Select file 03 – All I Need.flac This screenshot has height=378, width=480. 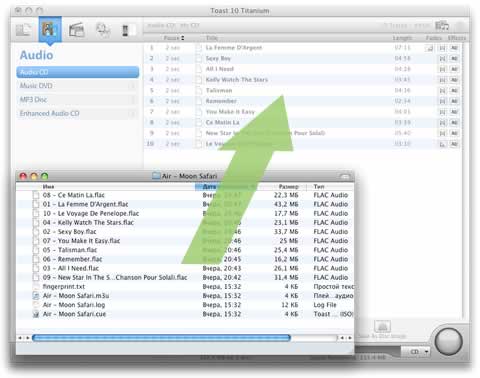185,268
